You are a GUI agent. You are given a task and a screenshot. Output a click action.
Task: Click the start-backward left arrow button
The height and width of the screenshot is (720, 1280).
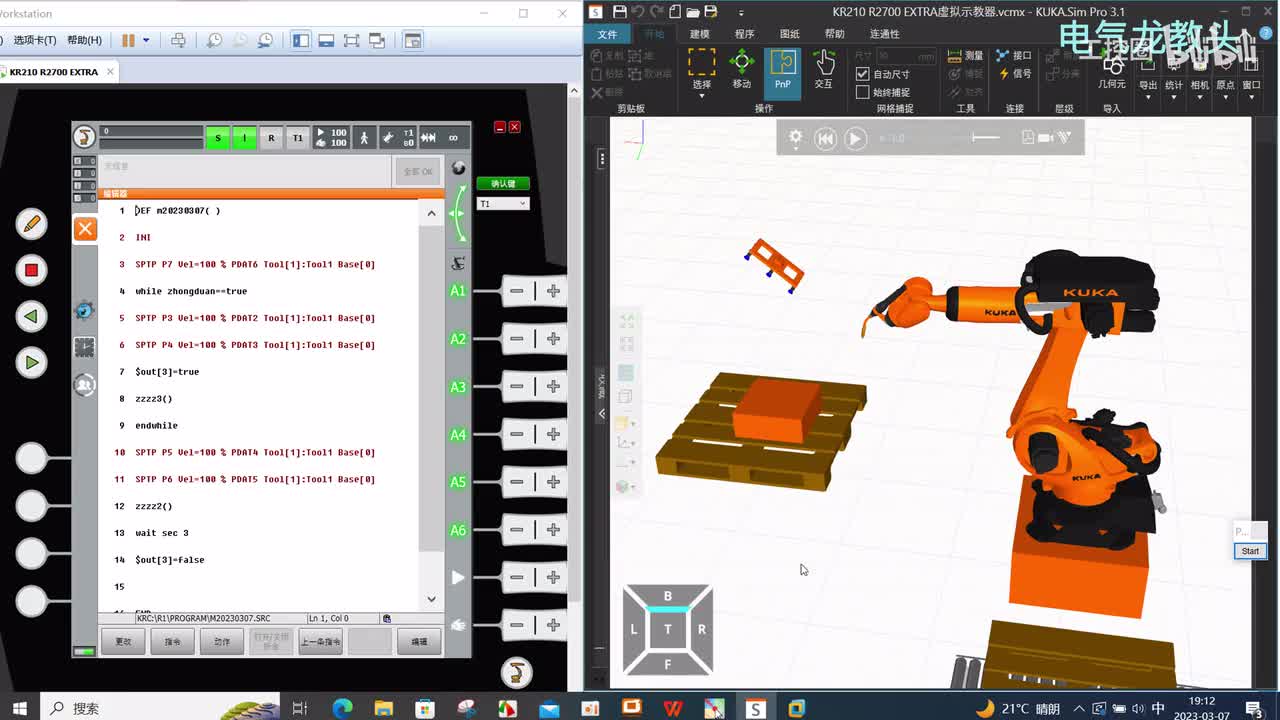31,317
